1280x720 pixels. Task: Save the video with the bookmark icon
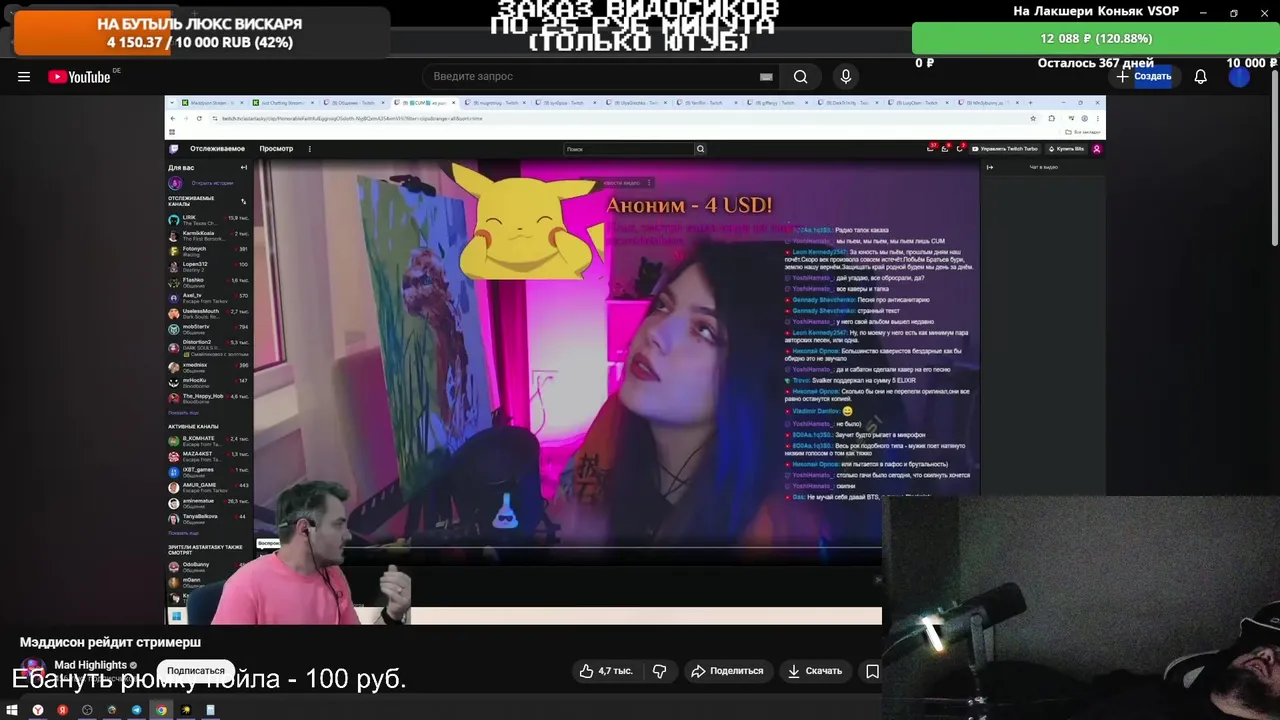point(872,671)
